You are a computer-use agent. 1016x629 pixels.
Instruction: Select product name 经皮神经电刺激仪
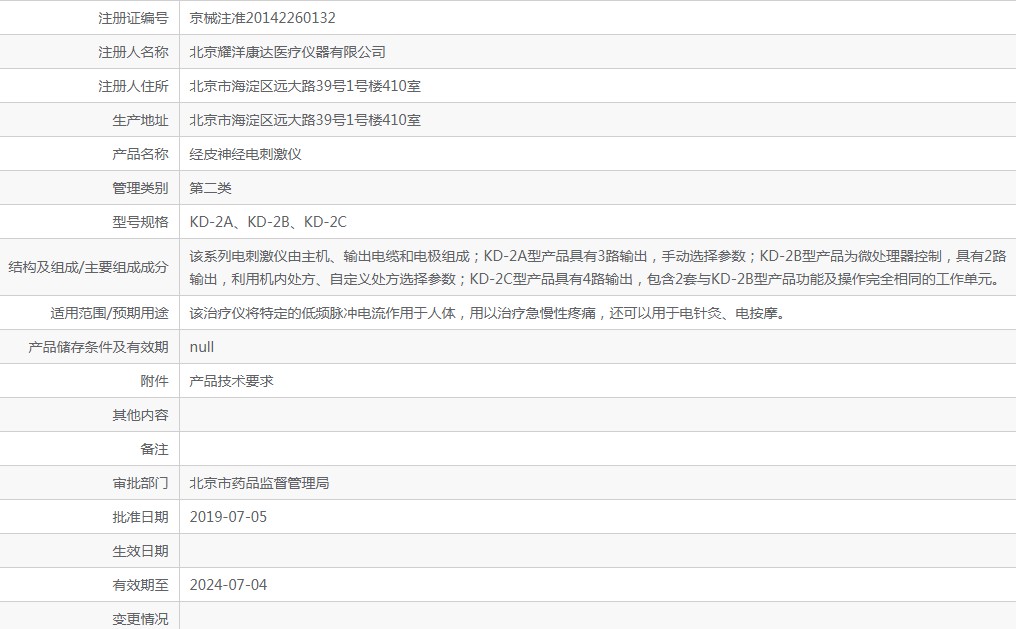coord(245,154)
